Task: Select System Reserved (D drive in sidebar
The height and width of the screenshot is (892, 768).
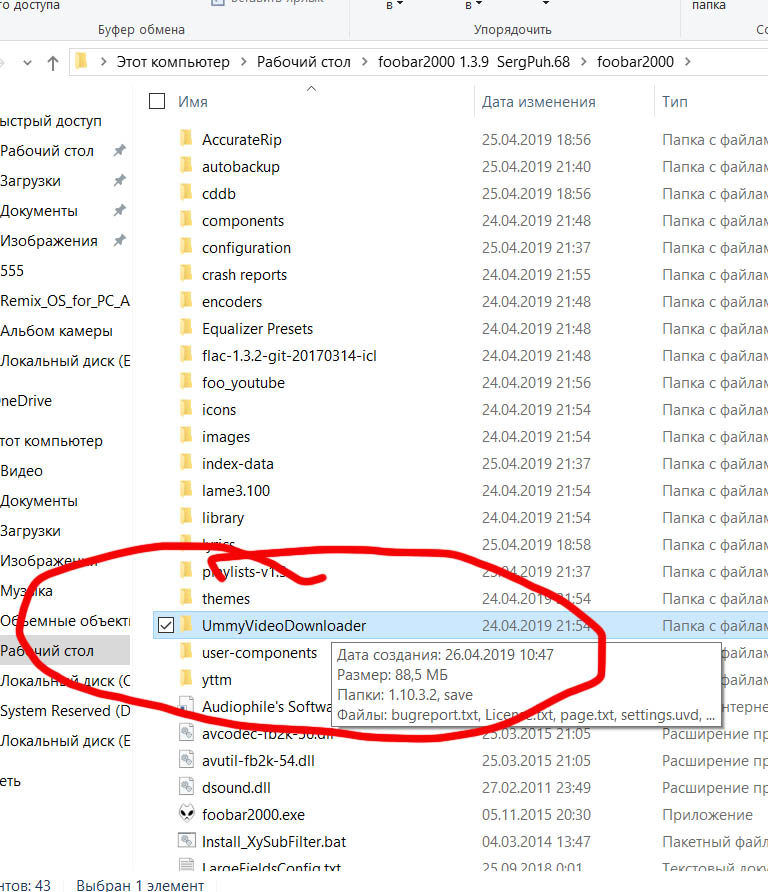Action: pyautogui.click(x=65, y=711)
